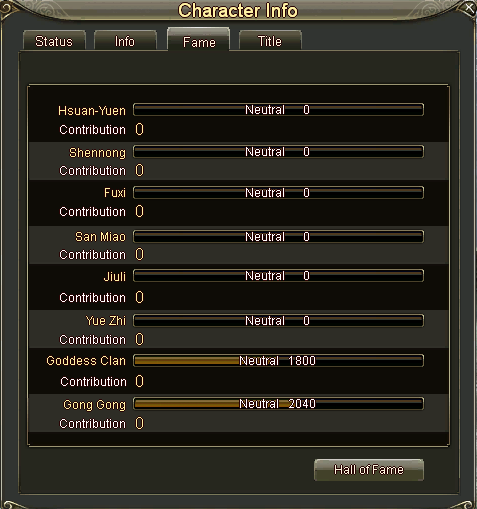Click the Character Info title bar

point(238,10)
